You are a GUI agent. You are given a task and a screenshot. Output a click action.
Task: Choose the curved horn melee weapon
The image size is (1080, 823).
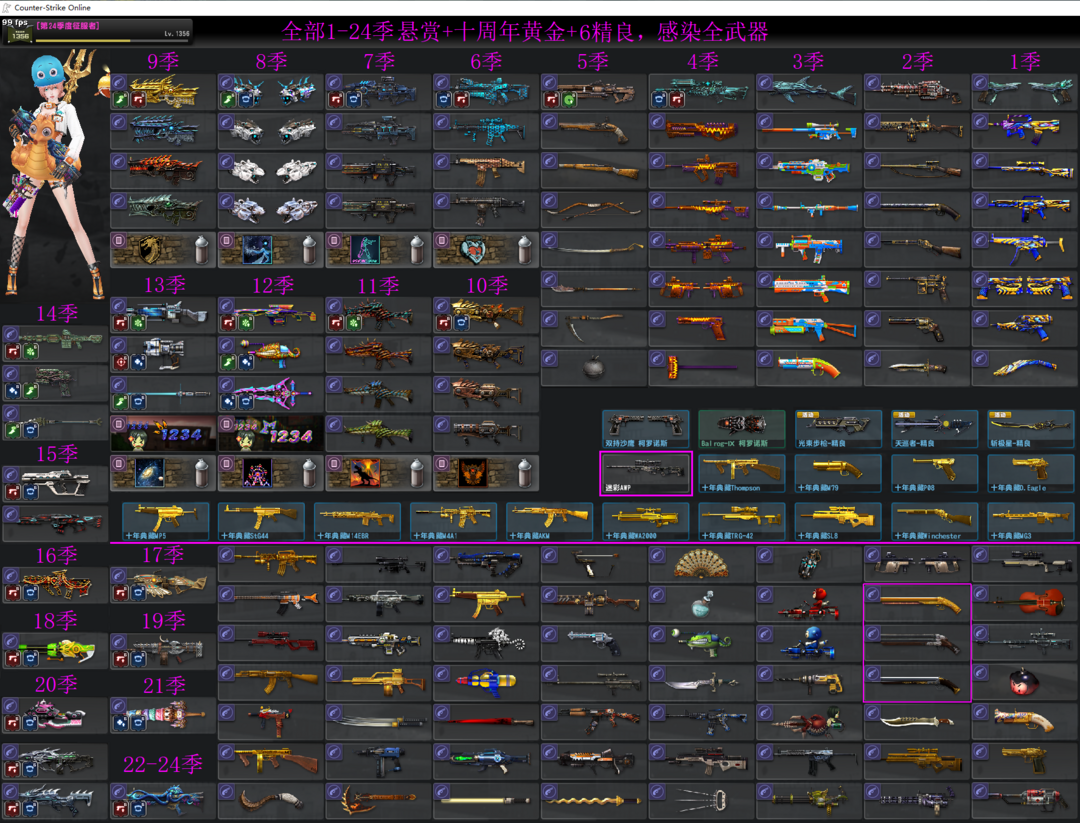271,801
